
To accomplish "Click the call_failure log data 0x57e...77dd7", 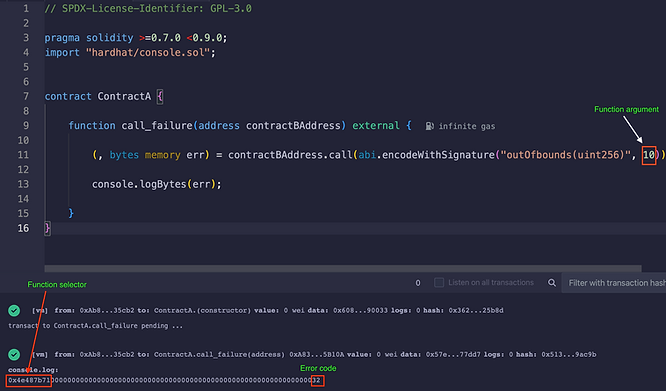I will point(453,354).
